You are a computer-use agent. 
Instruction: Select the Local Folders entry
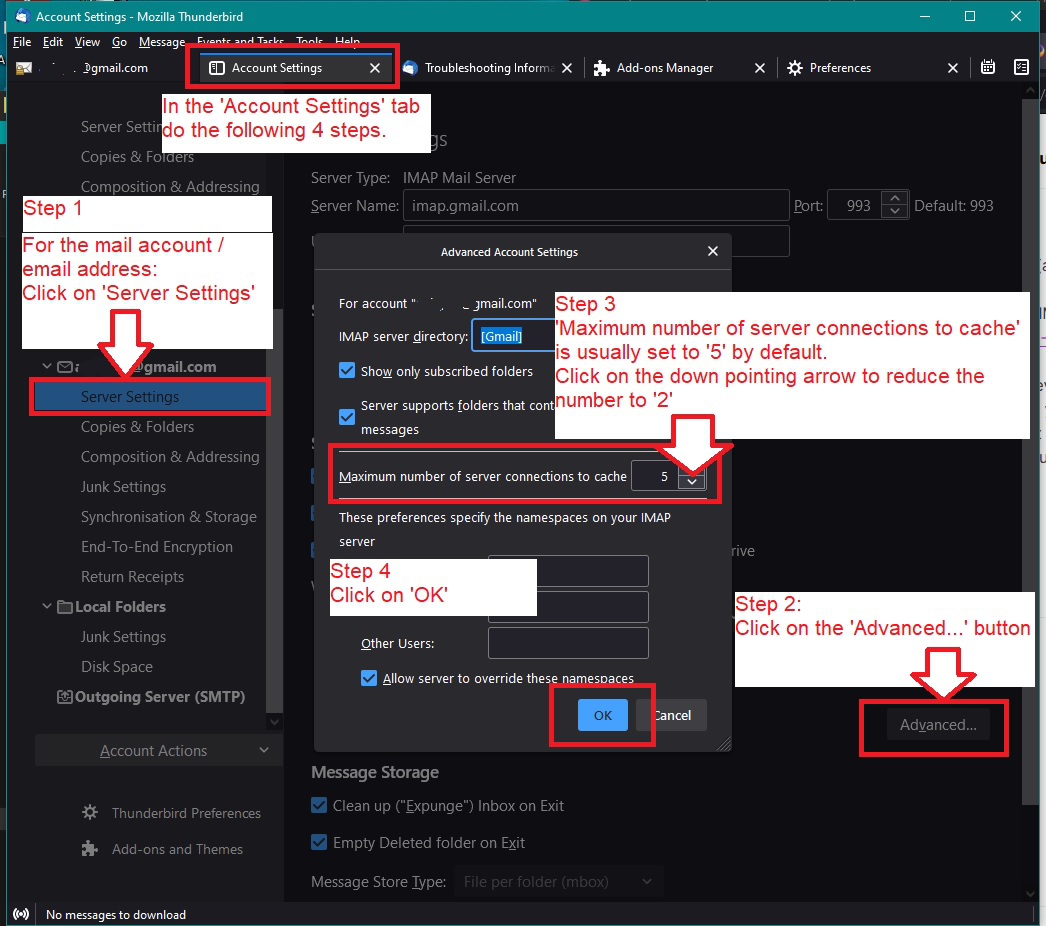[120, 607]
